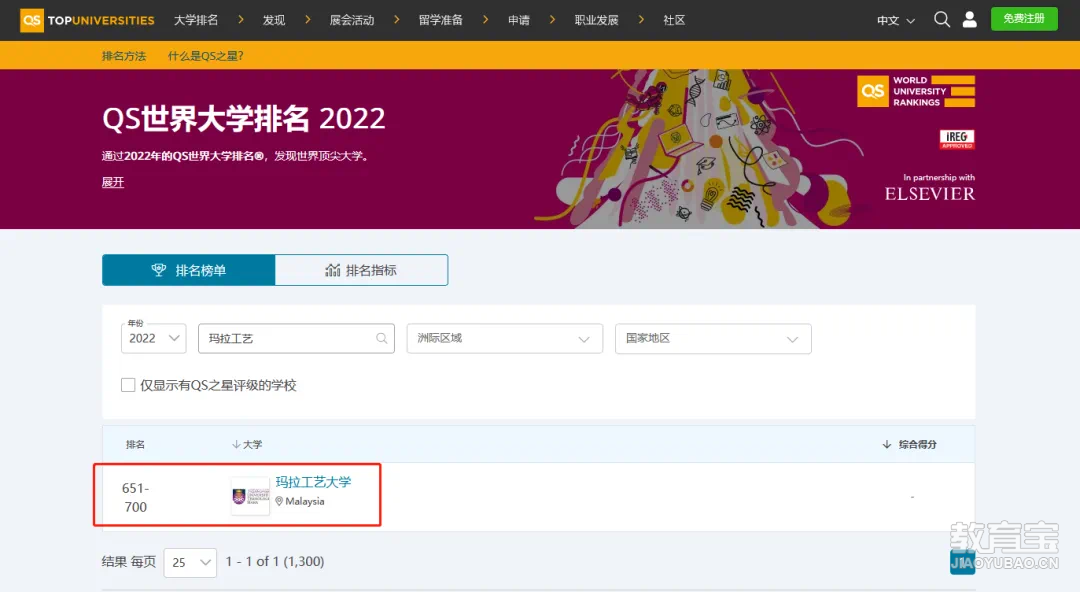Click the trophy icon in 排名榜单 tab

158,269
